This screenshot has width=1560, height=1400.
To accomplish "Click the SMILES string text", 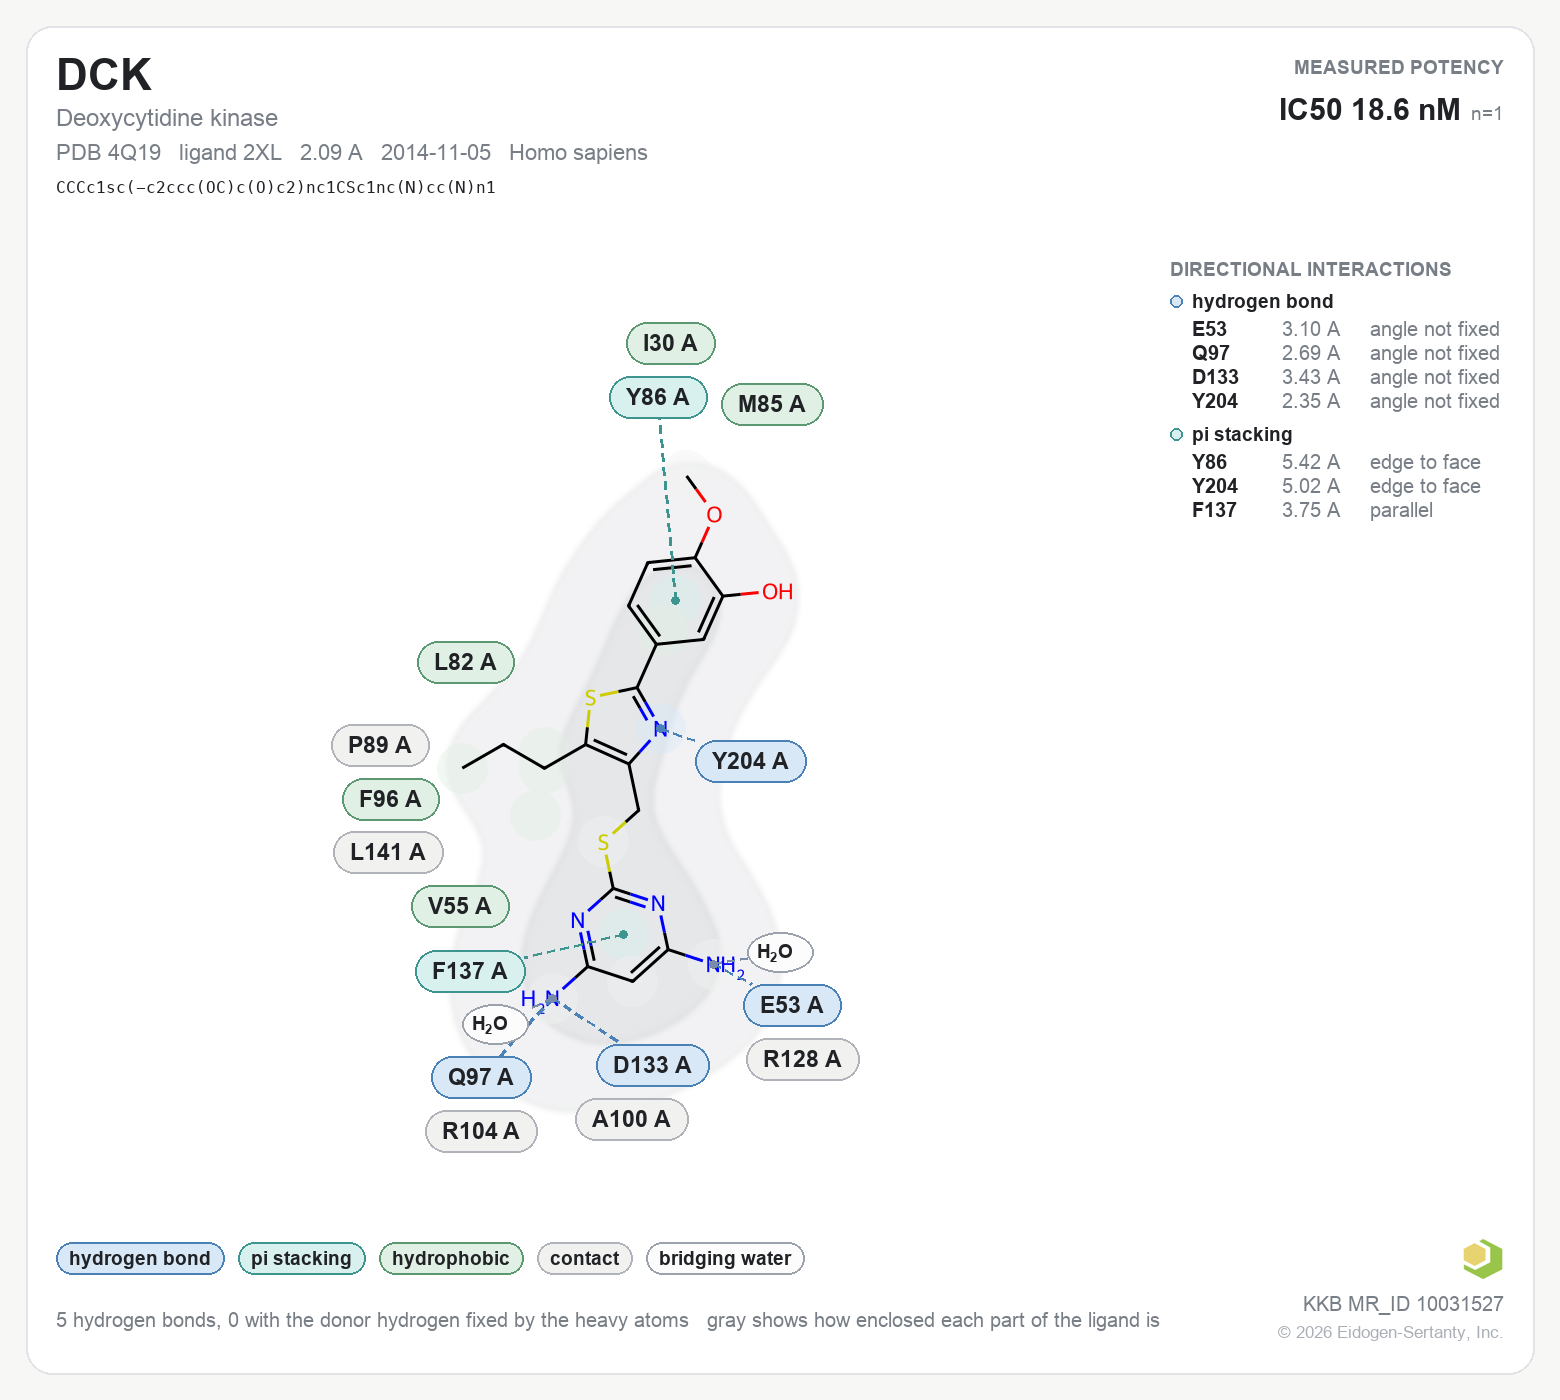I will (x=276, y=187).
